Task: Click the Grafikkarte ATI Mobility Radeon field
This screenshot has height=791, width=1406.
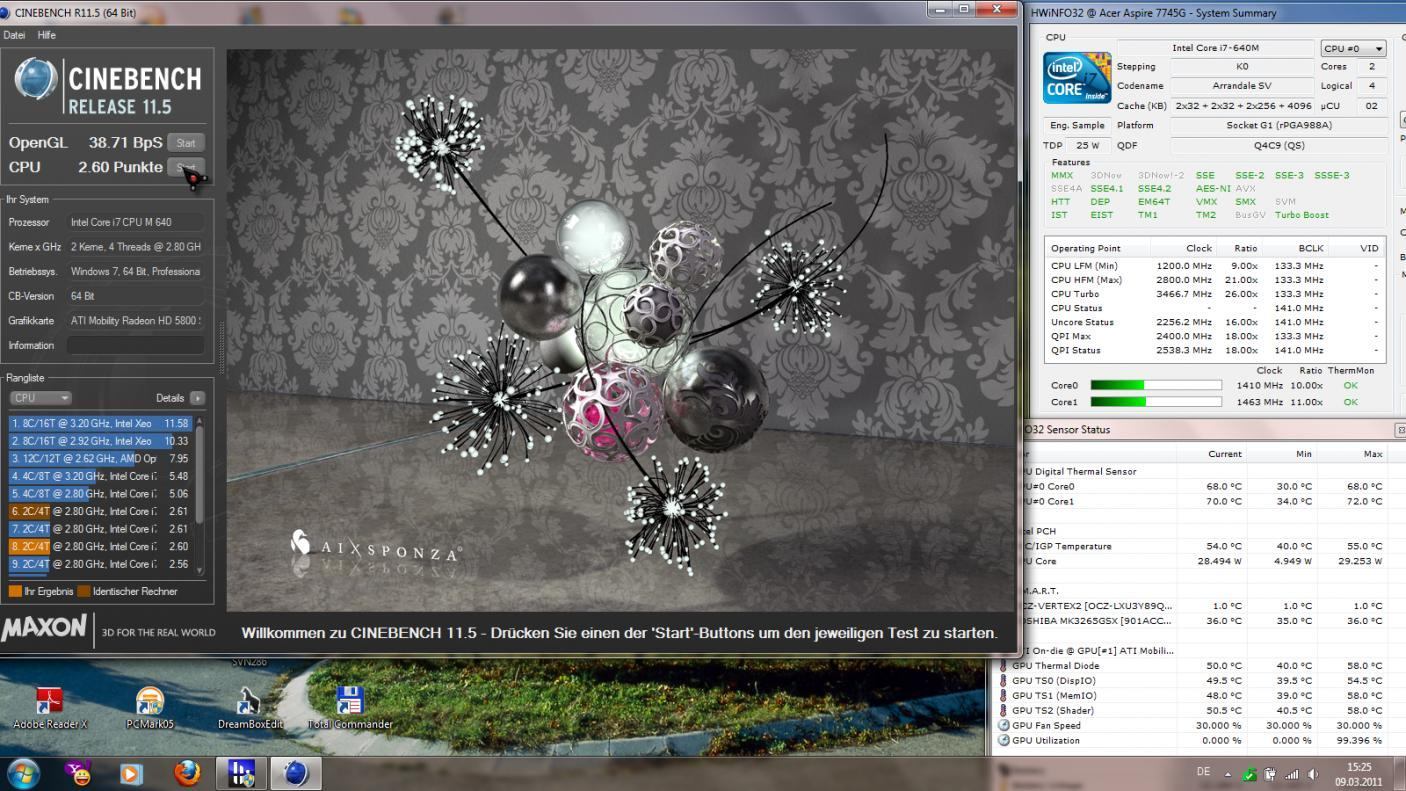Action: point(135,321)
